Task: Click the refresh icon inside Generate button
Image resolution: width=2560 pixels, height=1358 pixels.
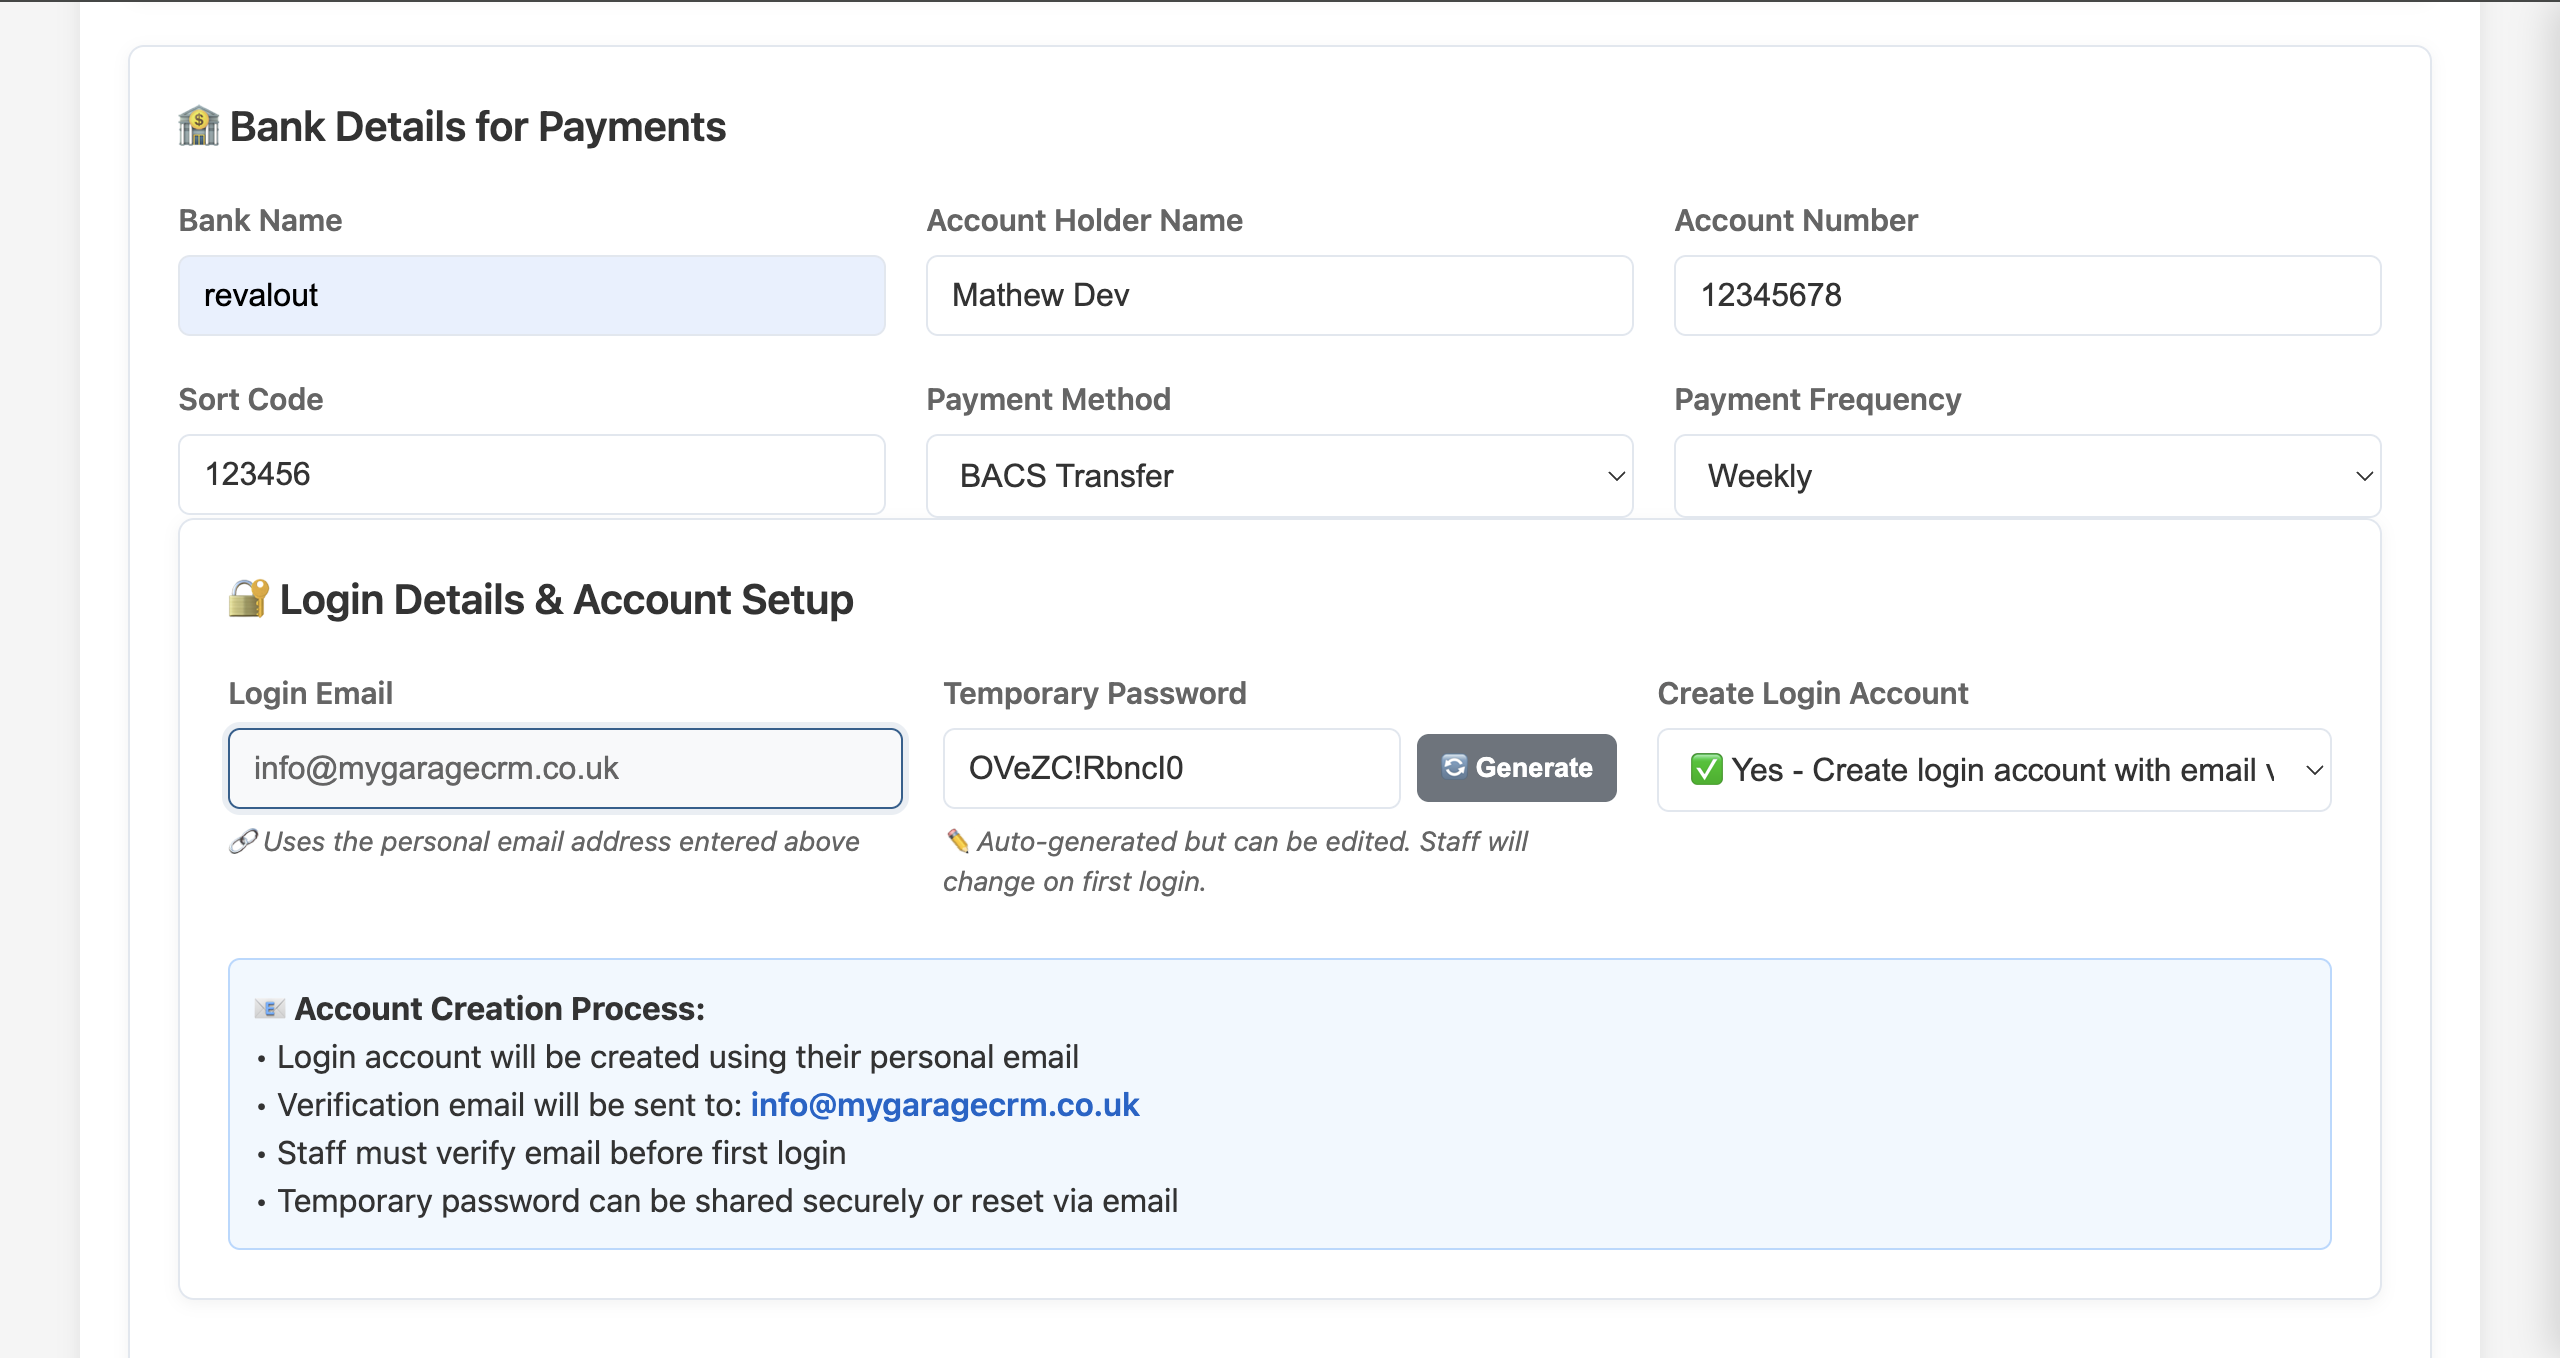Action: (1452, 768)
